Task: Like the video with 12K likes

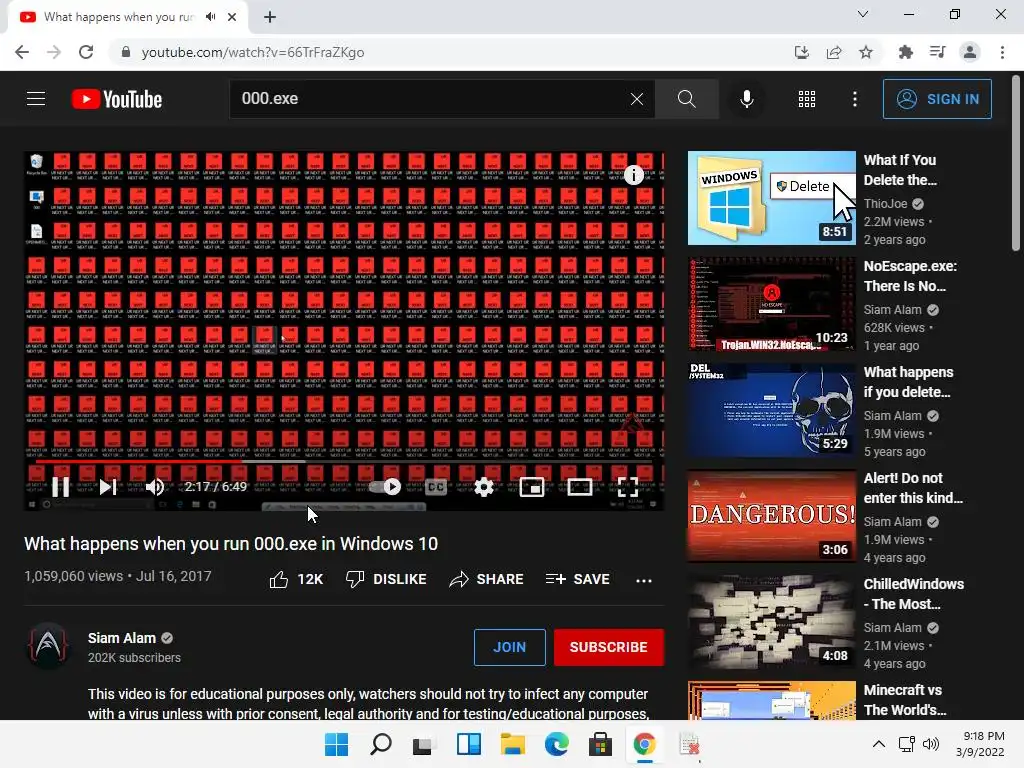Action: click(x=296, y=579)
